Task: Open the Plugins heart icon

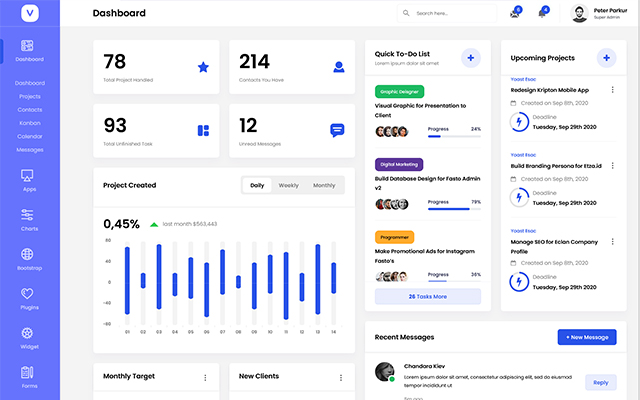Action: [28, 294]
